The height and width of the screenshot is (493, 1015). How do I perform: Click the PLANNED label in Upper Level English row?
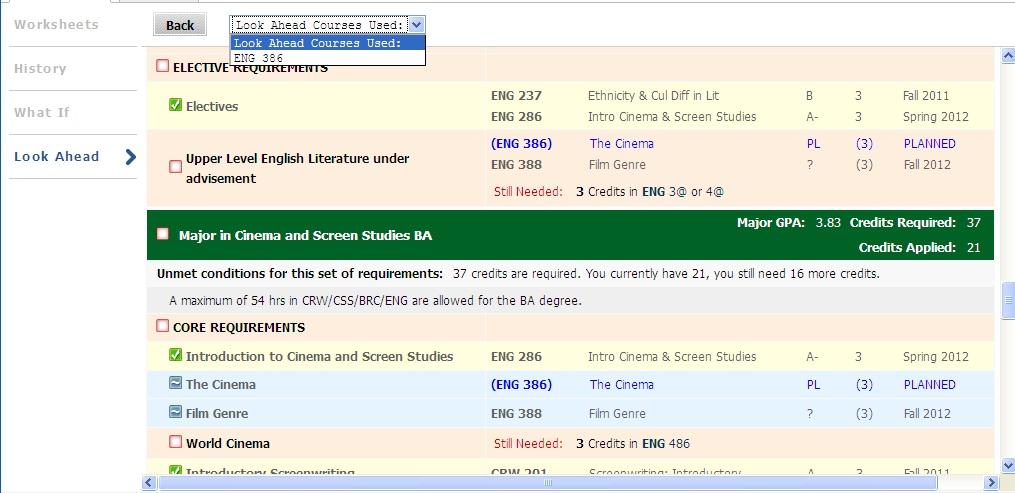930,144
